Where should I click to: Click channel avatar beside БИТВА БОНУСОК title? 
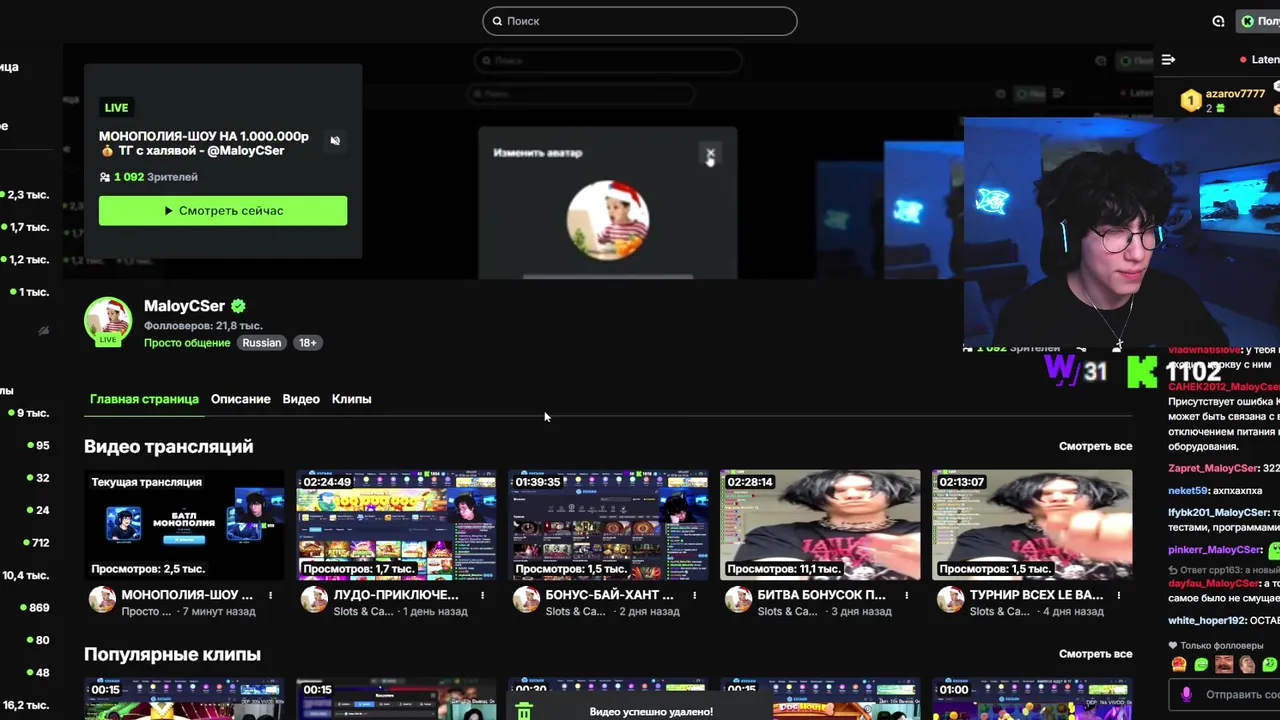pyautogui.click(x=738, y=600)
